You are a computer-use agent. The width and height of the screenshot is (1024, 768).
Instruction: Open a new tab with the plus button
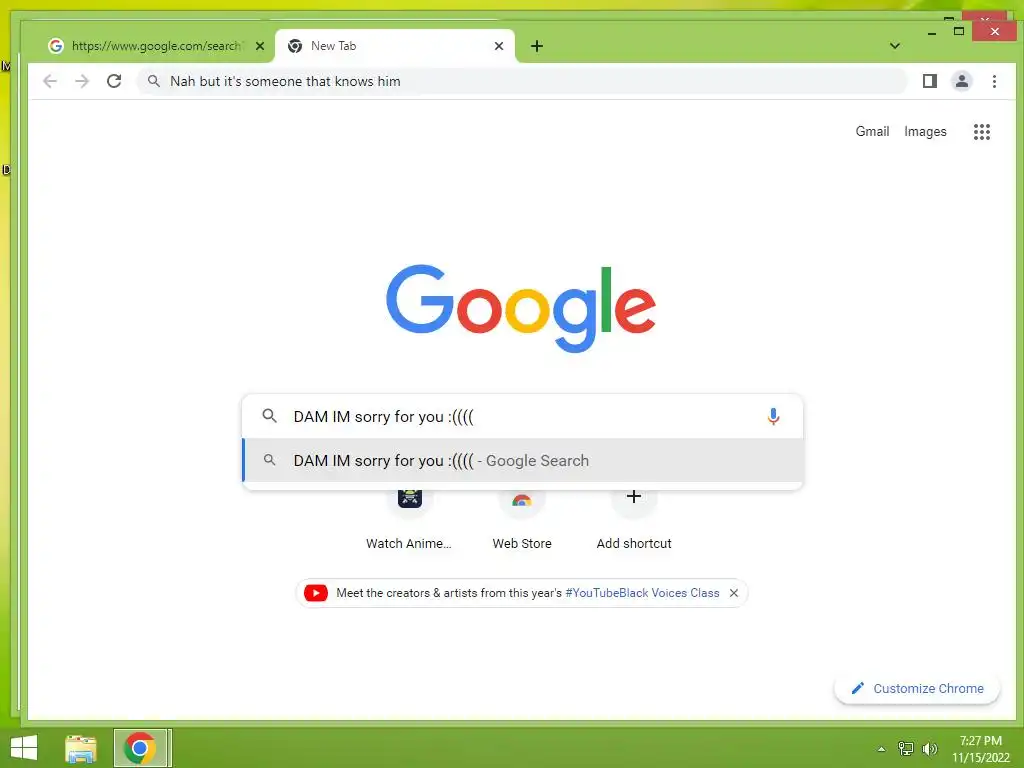point(537,46)
